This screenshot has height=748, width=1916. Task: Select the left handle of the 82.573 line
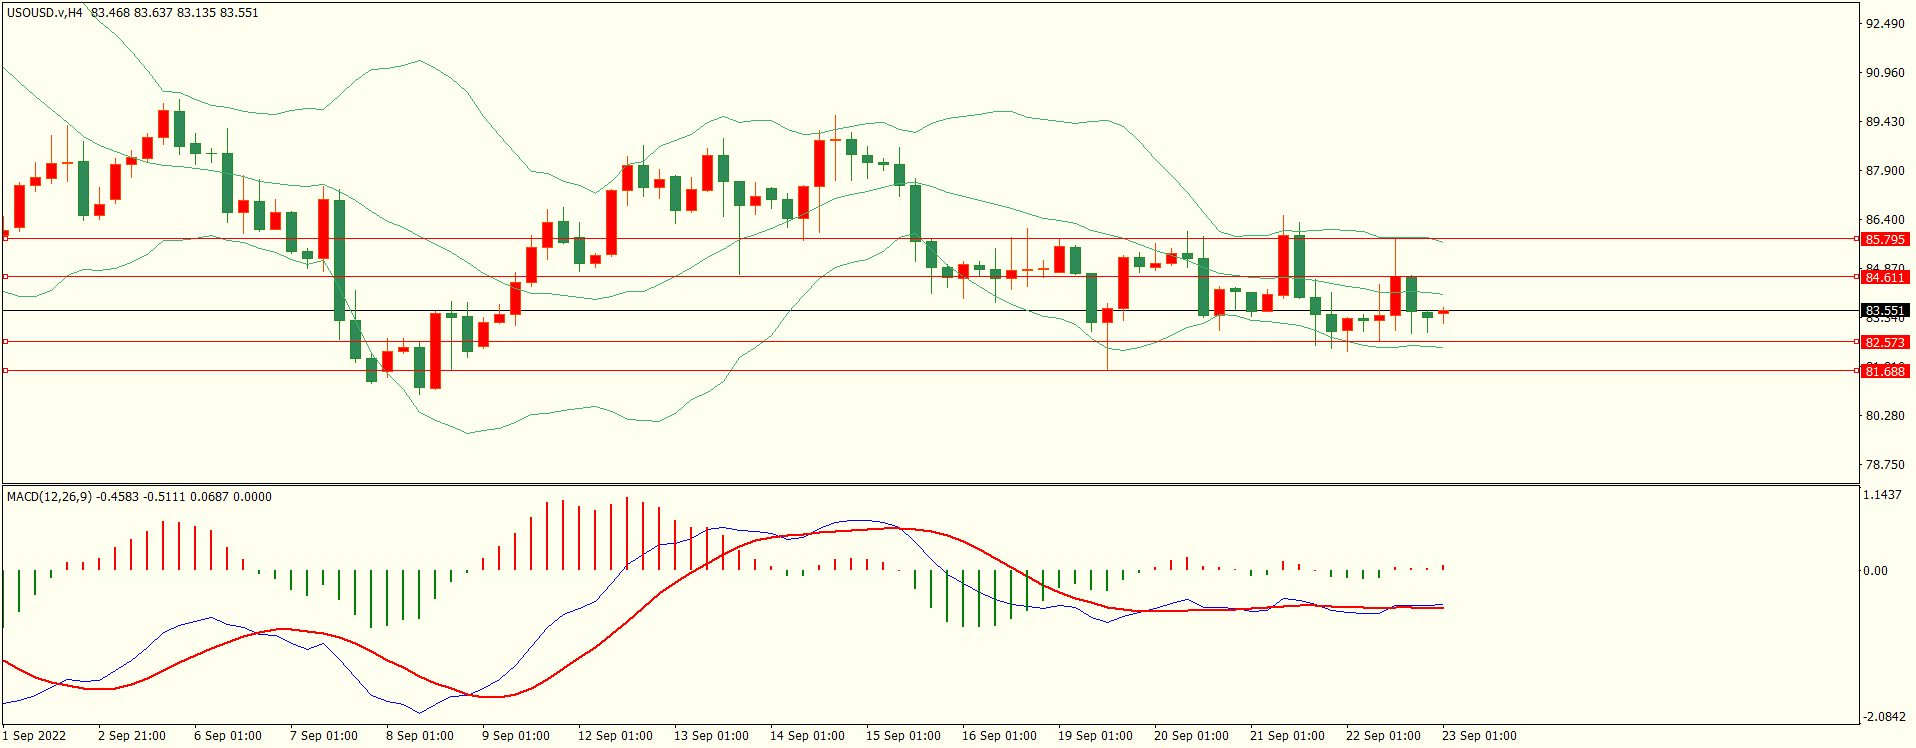(x=6, y=341)
